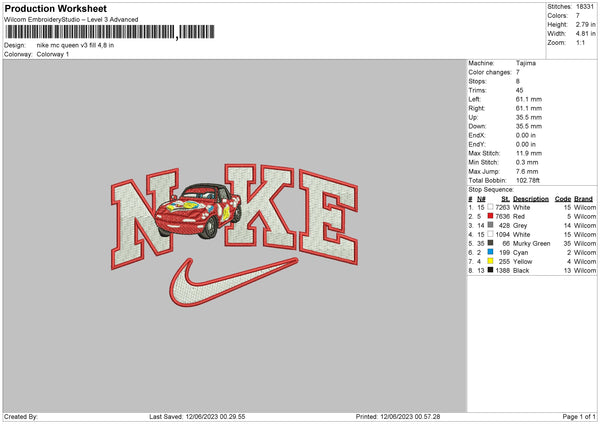Click the grey color swatch in stop sequence

(490, 225)
